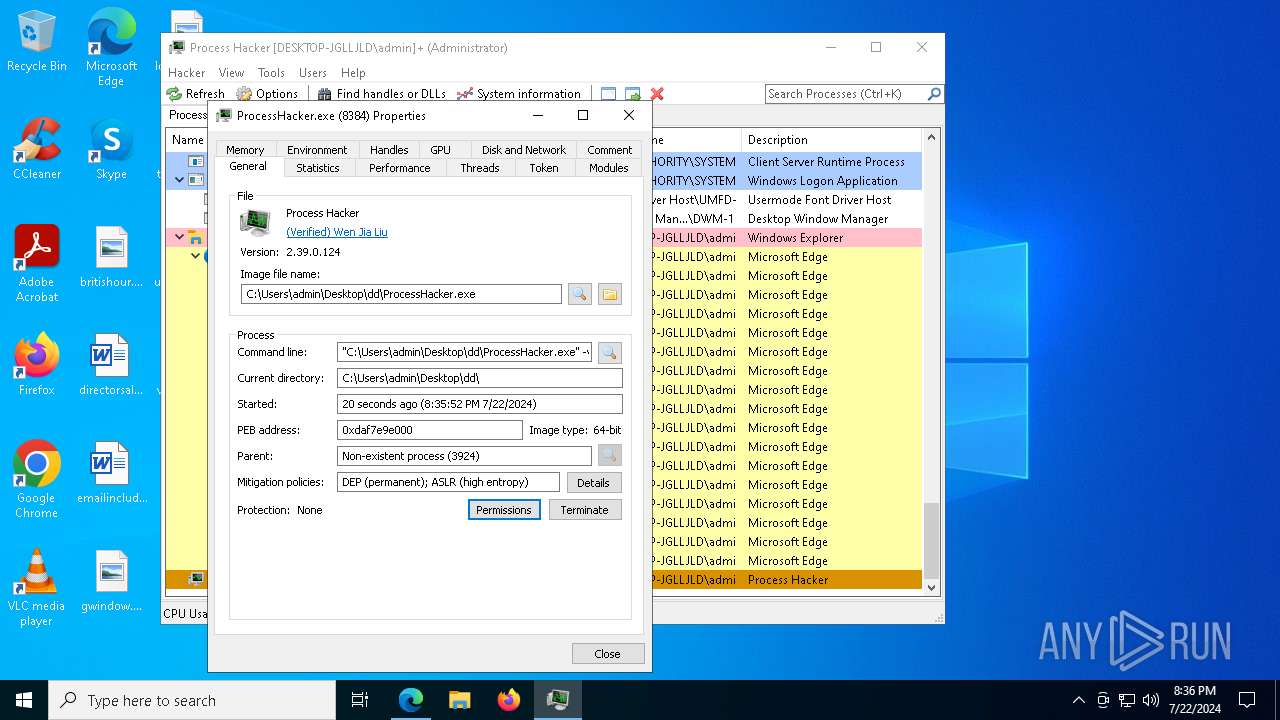Open System information from toolbar
The image size is (1280, 720).
[x=518, y=93]
